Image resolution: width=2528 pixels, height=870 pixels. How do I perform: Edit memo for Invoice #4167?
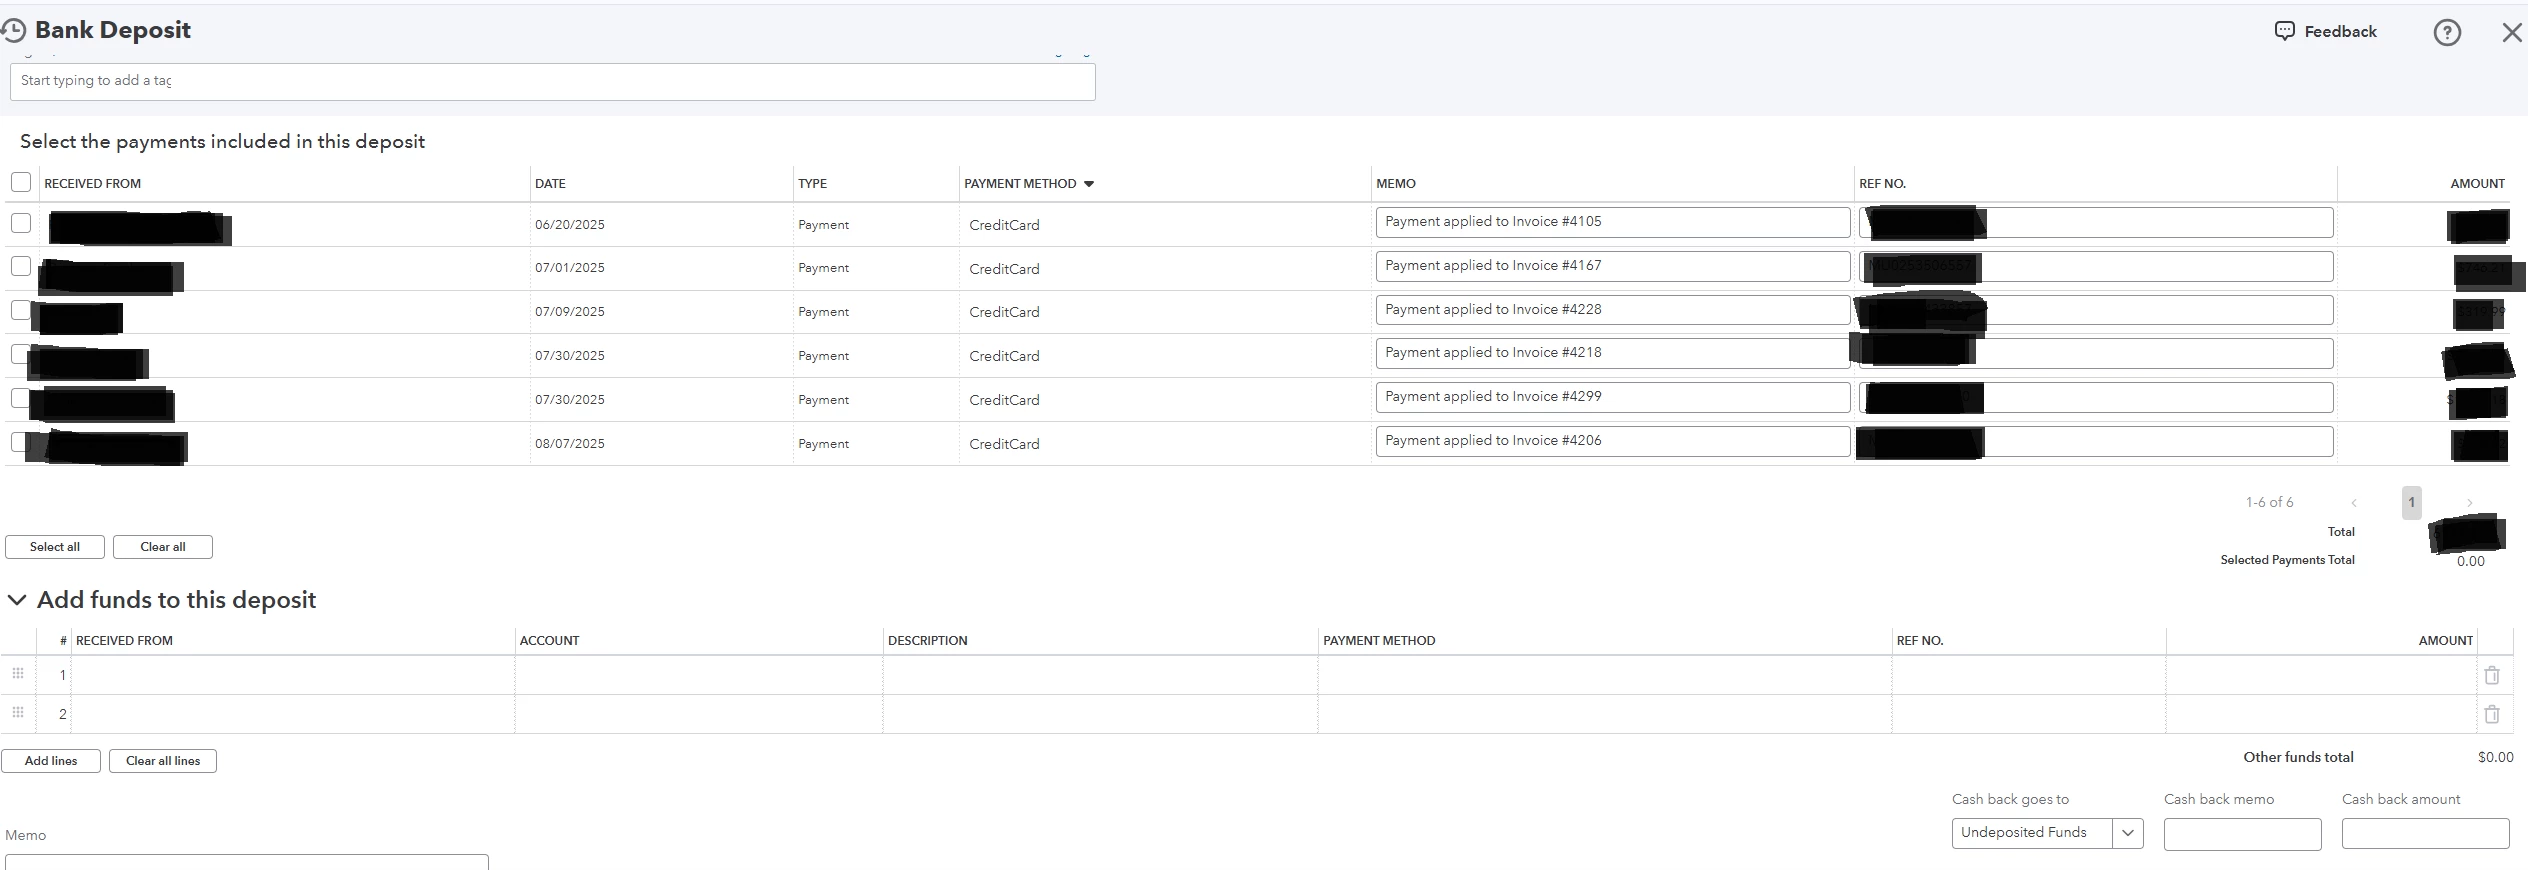pos(1613,266)
